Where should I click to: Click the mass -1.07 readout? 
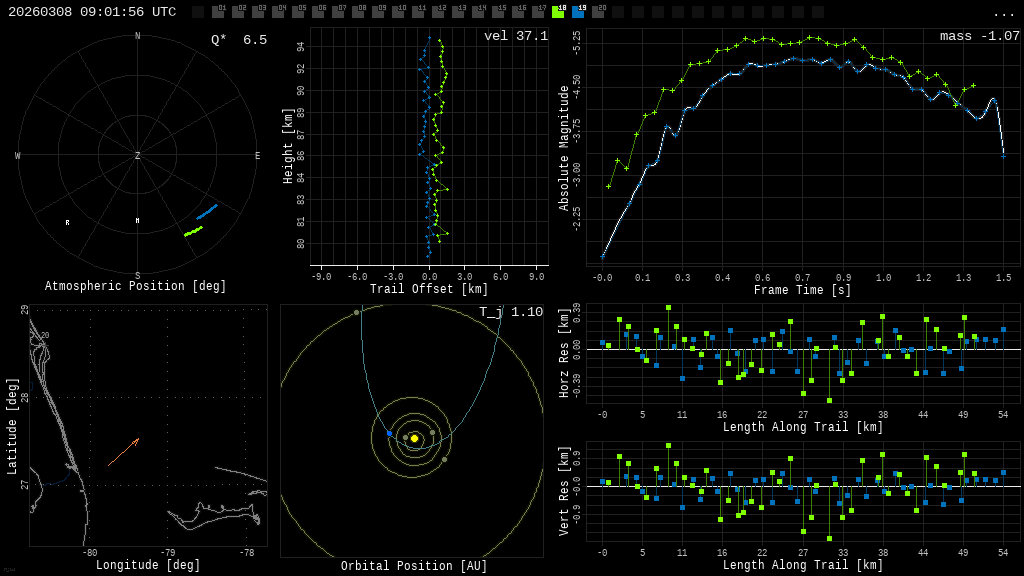pyautogui.click(x=979, y=36)
